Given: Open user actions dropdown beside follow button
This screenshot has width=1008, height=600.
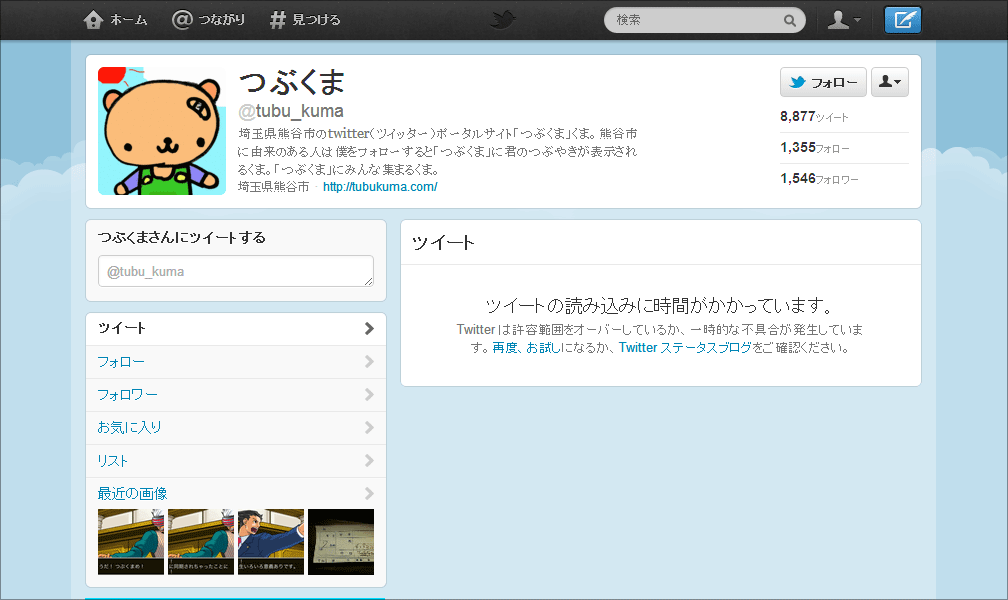Looking at the screenshot, I should pyautogui.click(x=890, y=82).
